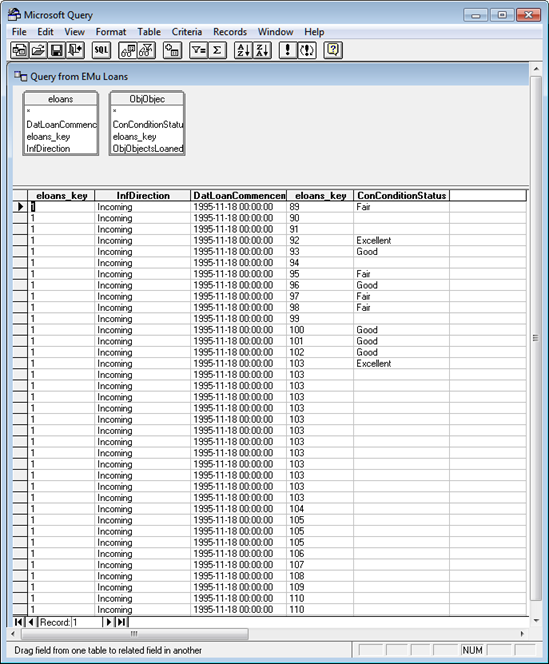Click the Return Data icon
The image size is (549, 664).
[75, 50]
